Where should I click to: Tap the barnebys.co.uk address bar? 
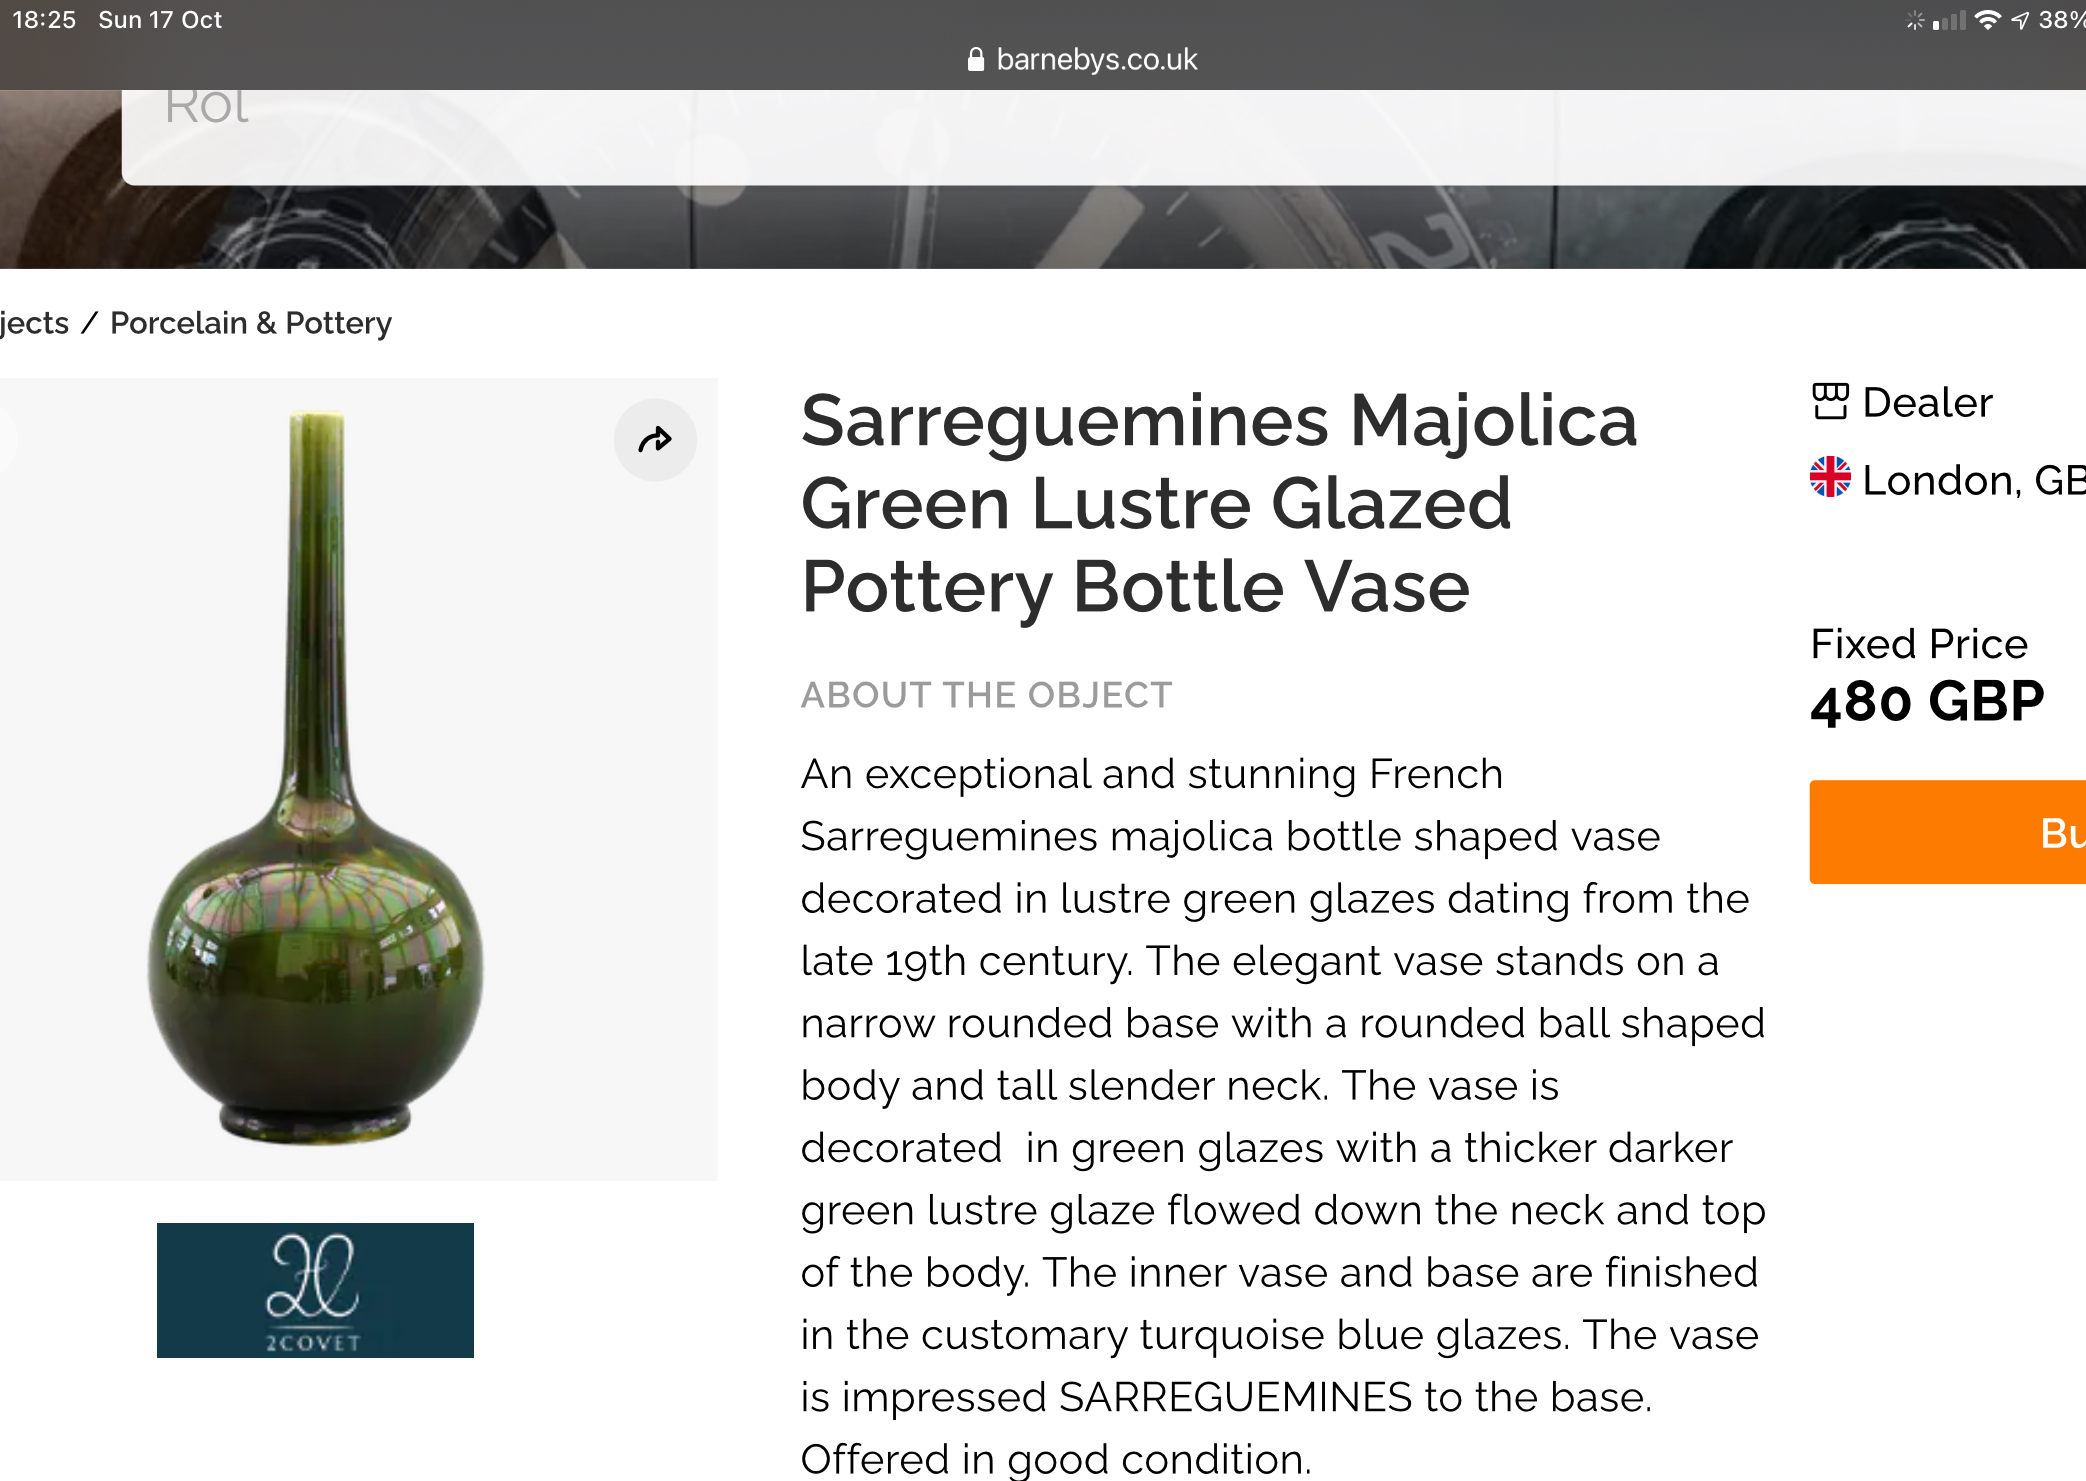[1096, 60]
